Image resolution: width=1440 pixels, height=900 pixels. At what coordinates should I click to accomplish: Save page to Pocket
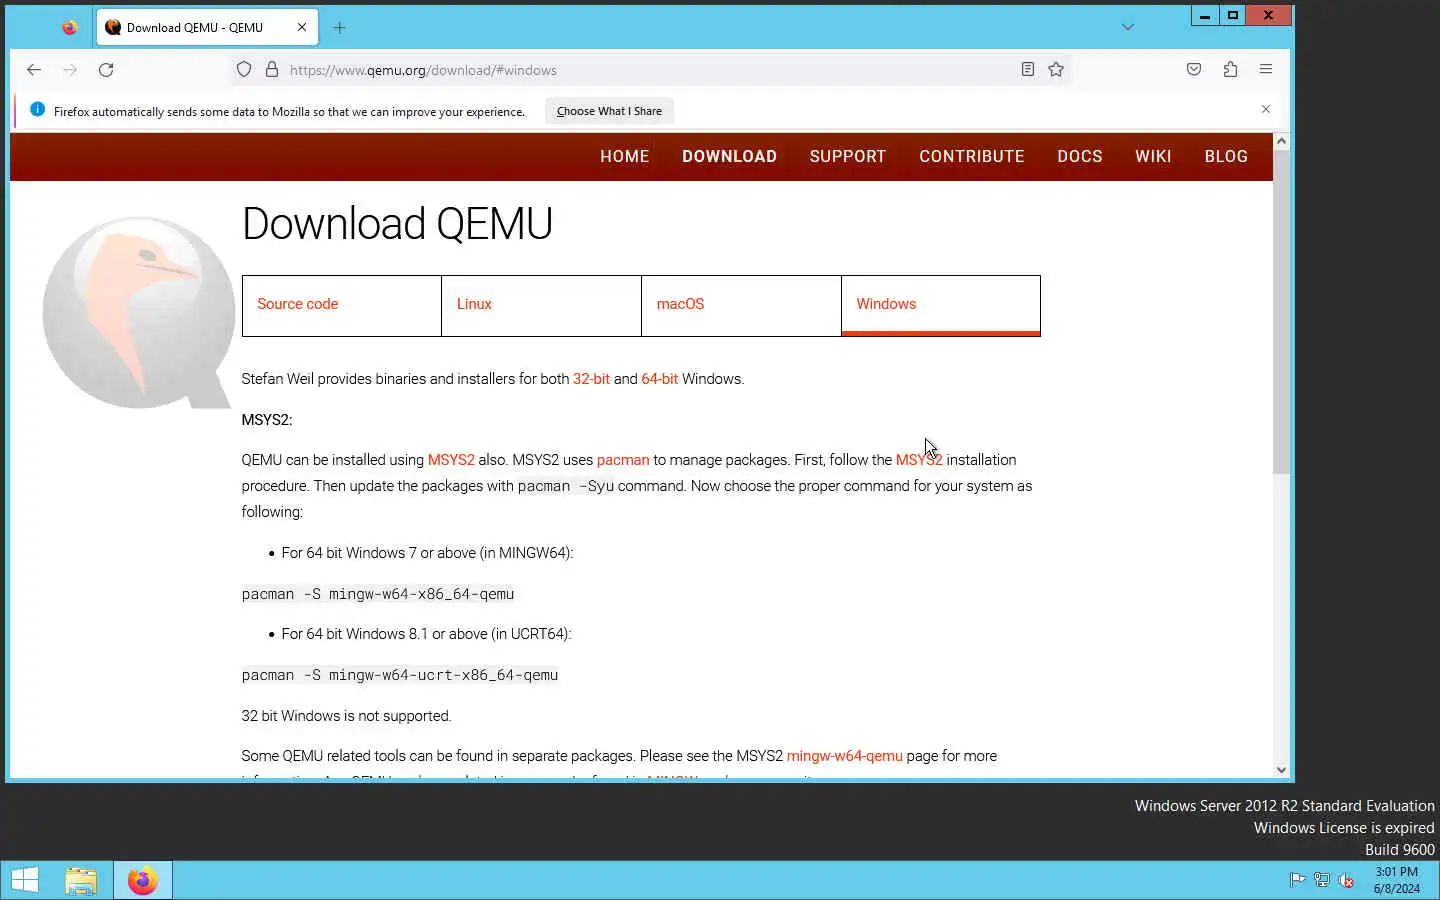coord(1194,70)
